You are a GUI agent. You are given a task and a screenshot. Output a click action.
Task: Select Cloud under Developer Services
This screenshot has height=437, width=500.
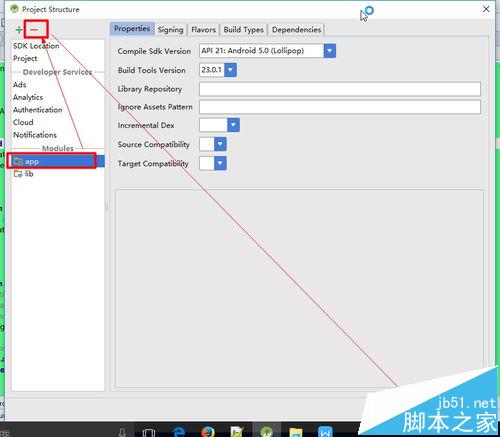[23, 122]
